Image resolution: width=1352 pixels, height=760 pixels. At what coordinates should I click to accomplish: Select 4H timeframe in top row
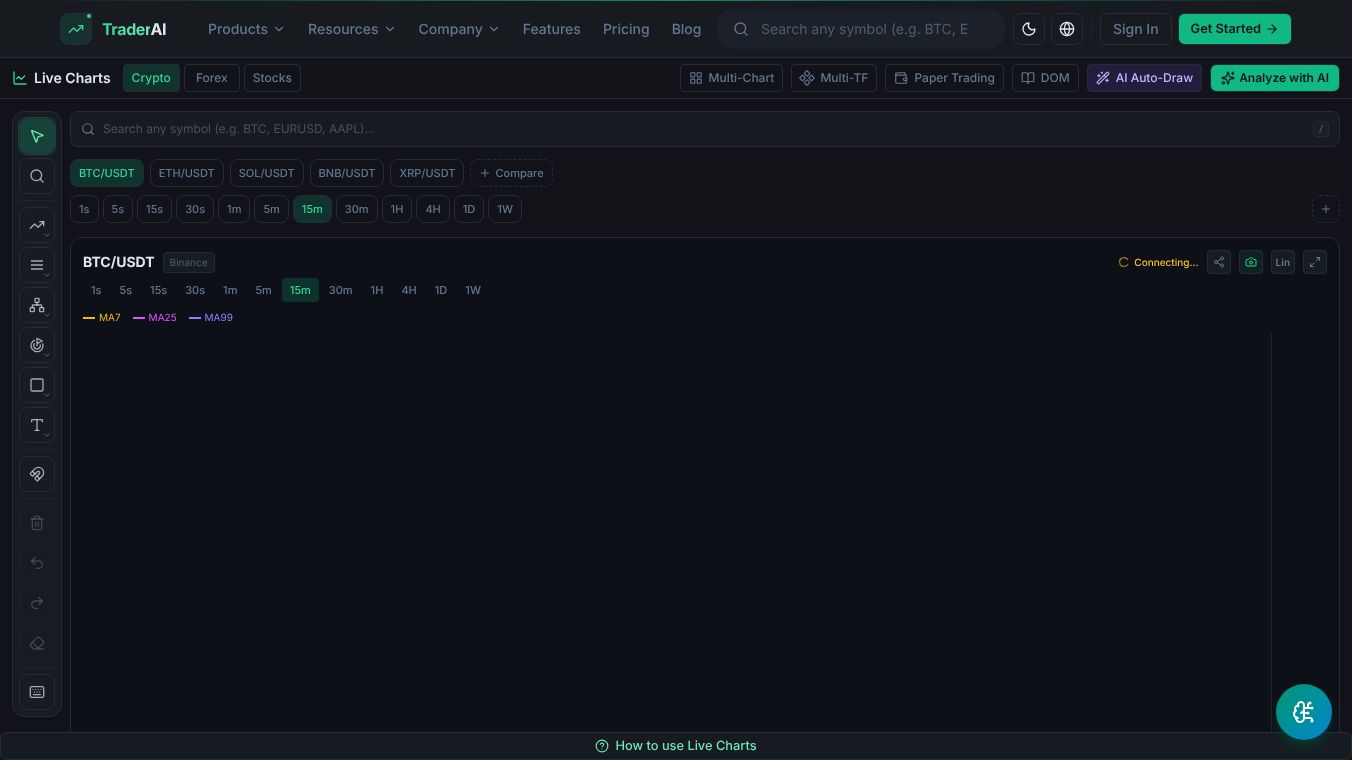coord(433,209)
